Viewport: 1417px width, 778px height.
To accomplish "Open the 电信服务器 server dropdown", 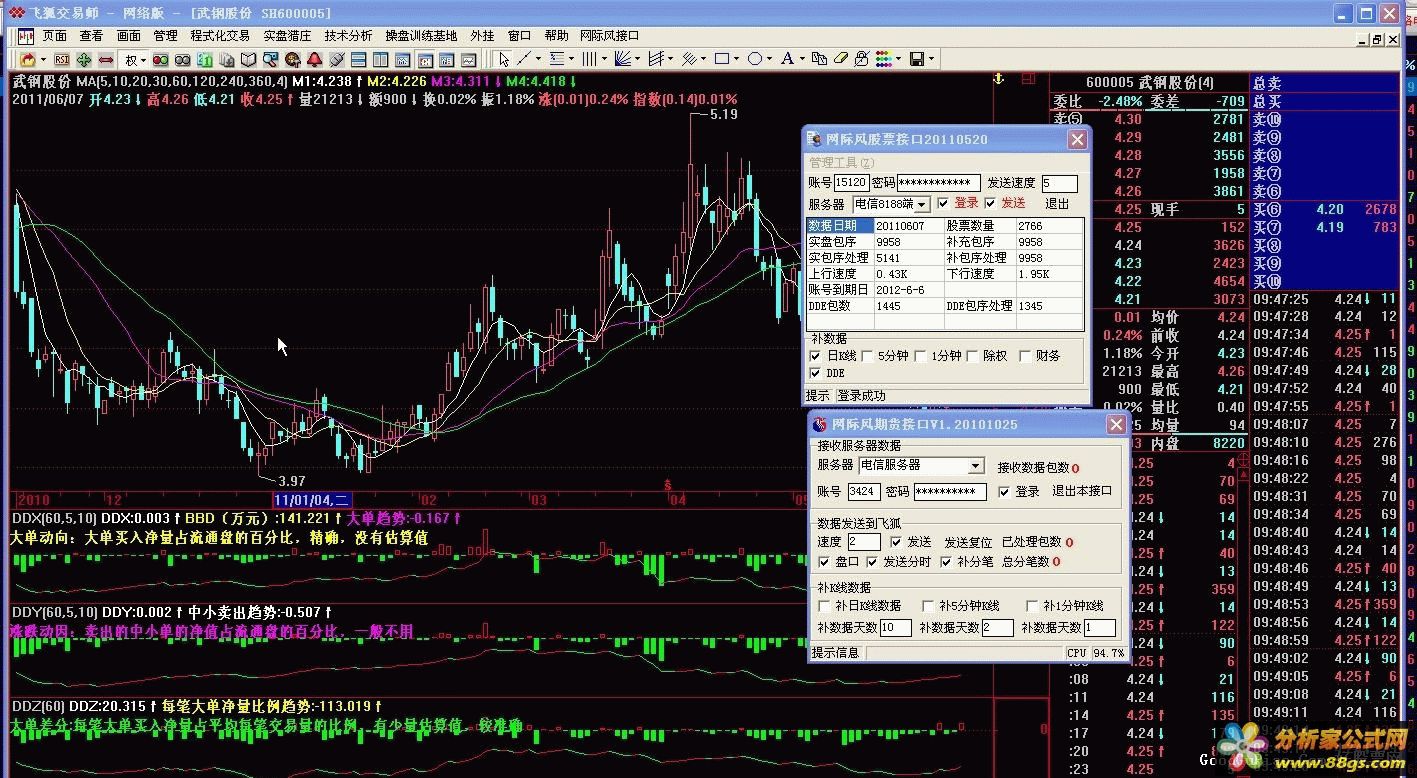I will (x=976, y=466).
